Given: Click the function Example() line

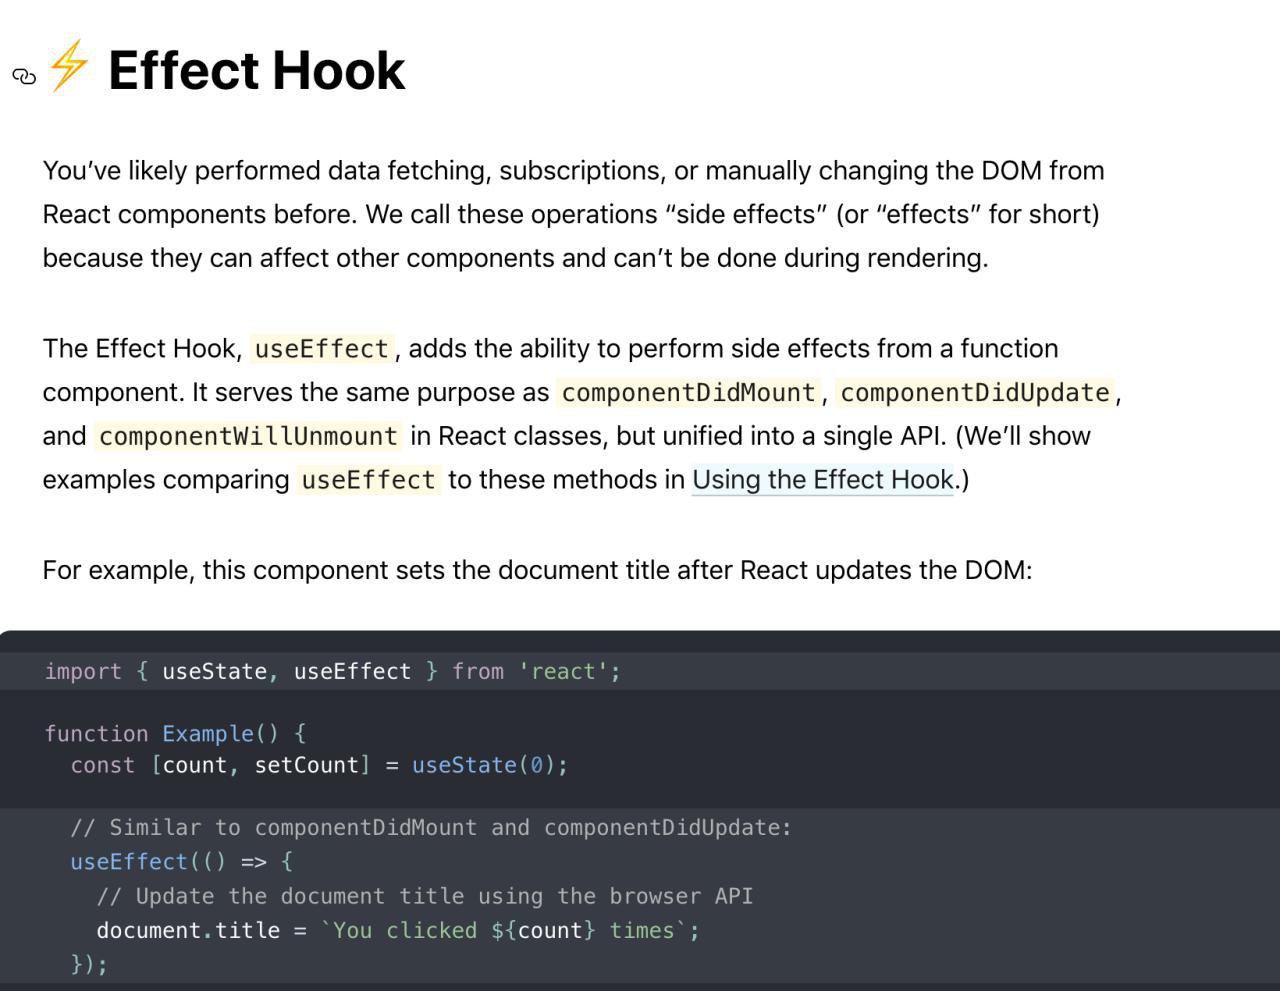Looking at the screenshot, I should click(175, 734).
